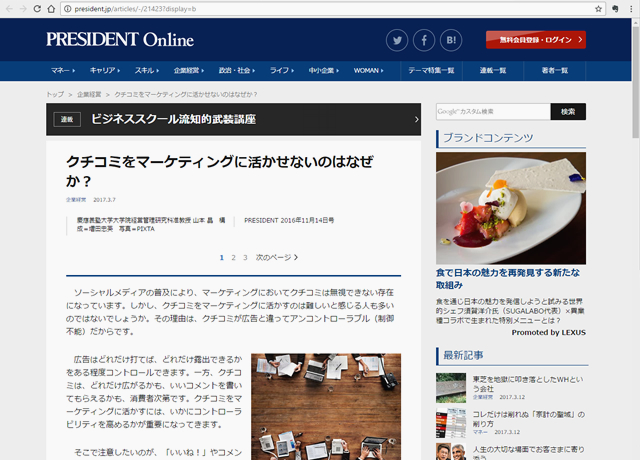Screen dimensions: 640x460
Task: Click the Google custom search input field
Action: click(492, 111)
